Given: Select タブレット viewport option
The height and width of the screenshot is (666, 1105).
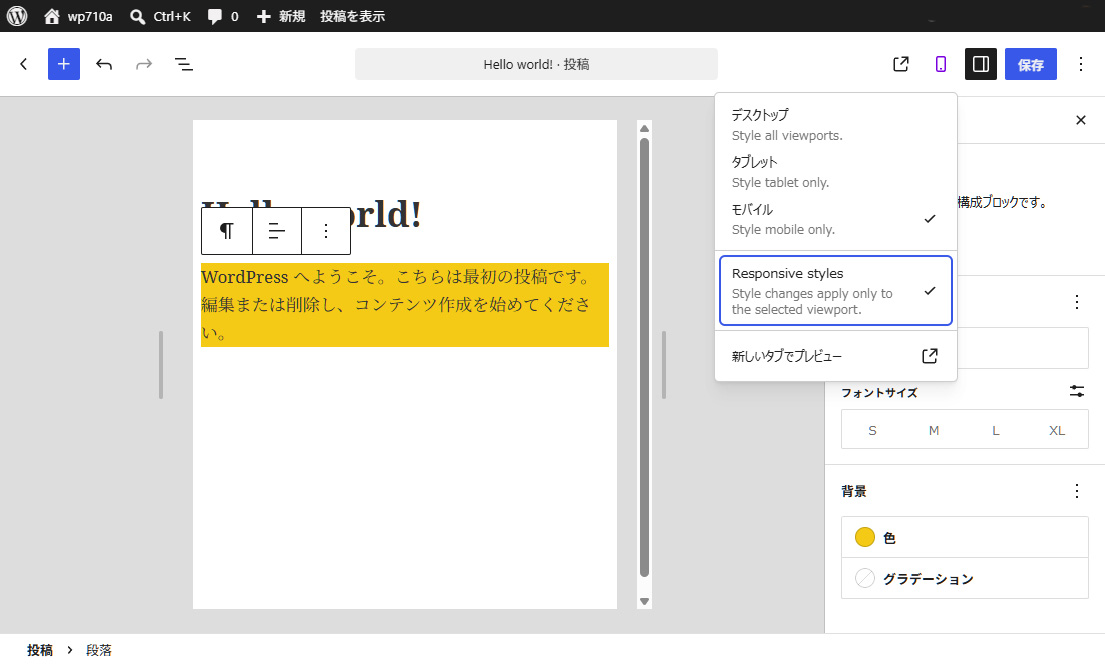Looking at the screenshot, I should pos(836,172).
